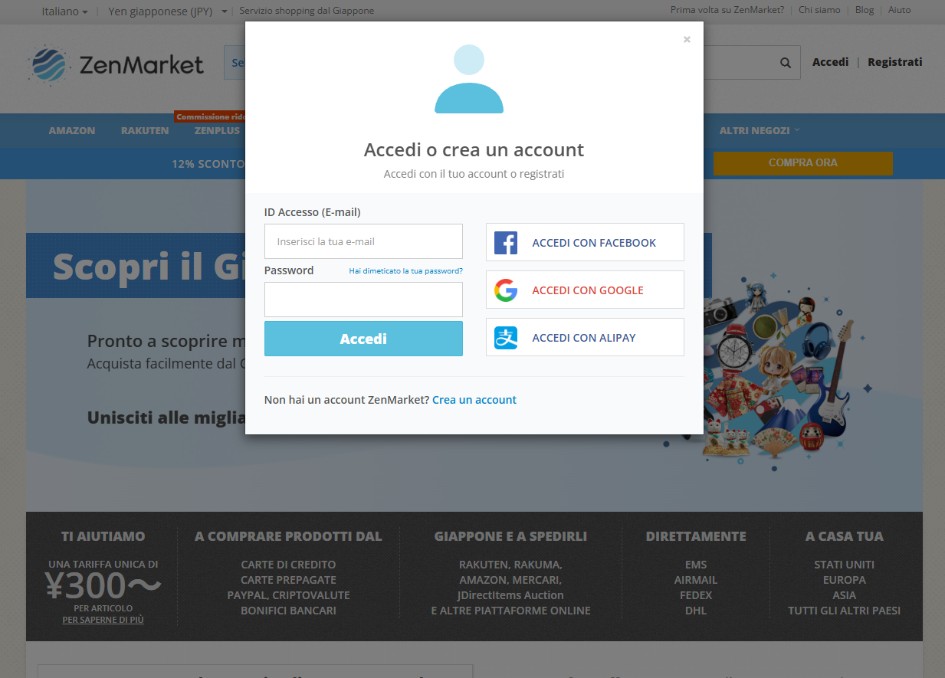The height and width of the screenshot is (678, 945).
Task: Open the Blog link
Action: click(x=864, y=10)
